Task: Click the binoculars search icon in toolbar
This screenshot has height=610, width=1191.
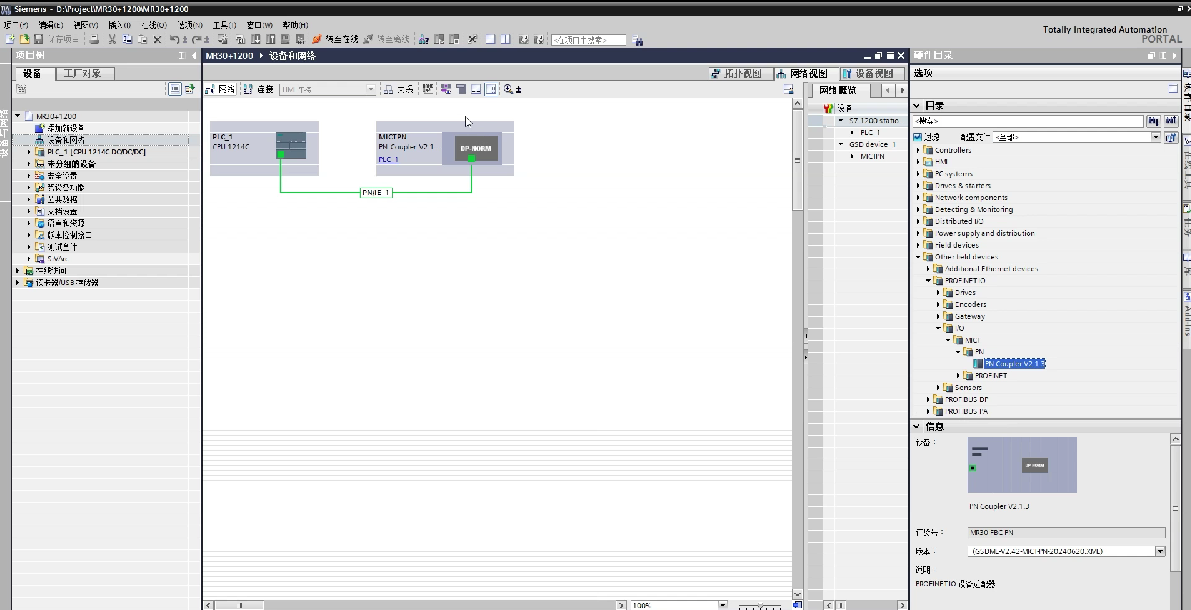Action: point(637,40)
